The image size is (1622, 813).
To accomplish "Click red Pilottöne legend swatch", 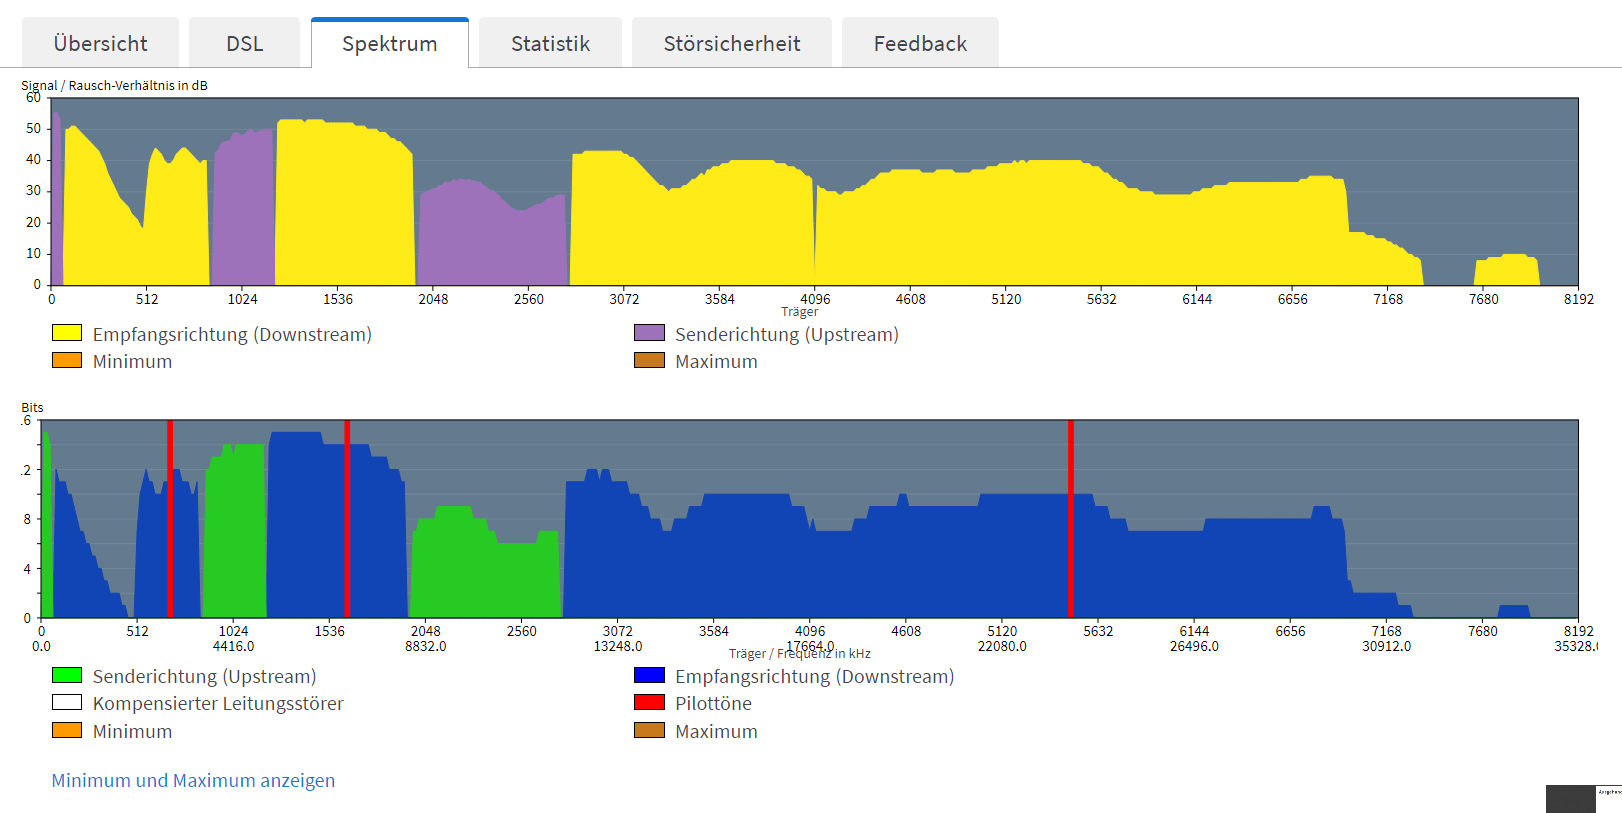I will click(649, 702).
